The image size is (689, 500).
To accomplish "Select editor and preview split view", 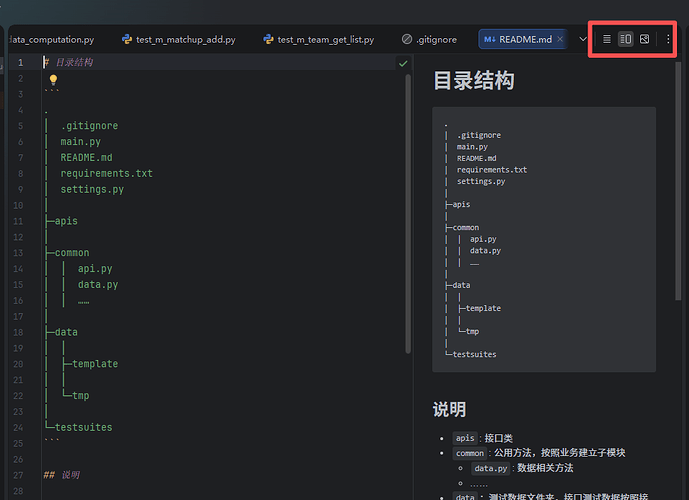I will 625,40.
